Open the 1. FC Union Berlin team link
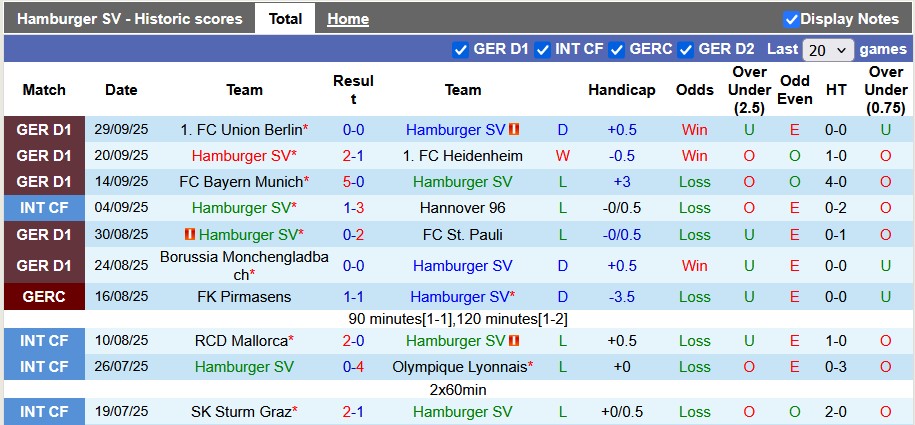This screenshot has height=425, width=915. 240,130
